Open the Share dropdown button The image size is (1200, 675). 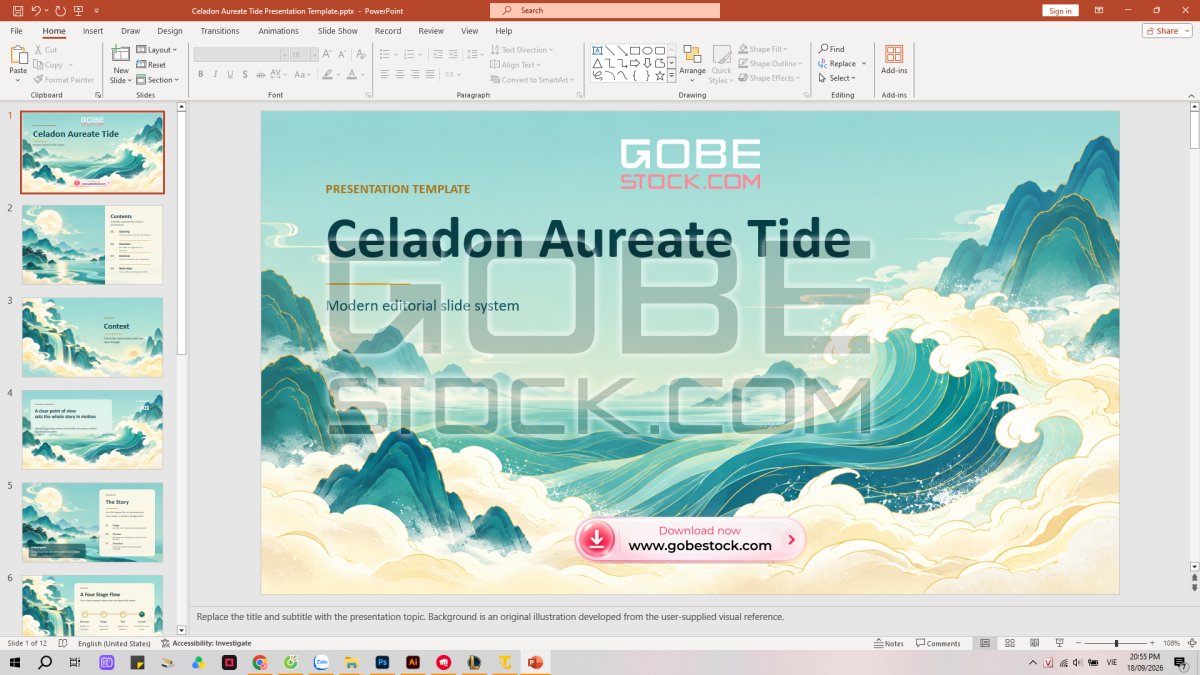coord(1167,31)
